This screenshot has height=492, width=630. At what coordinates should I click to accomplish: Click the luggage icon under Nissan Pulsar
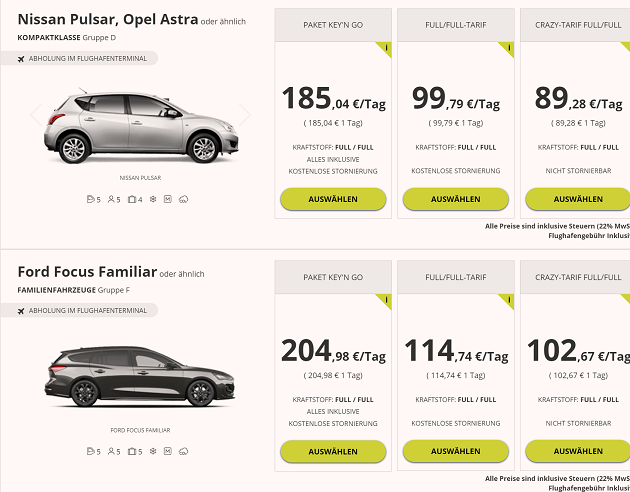pos(132,199)
